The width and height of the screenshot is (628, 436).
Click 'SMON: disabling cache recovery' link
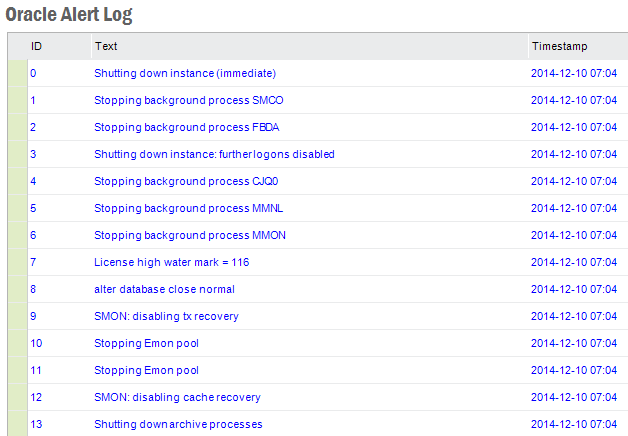(174, 397)
